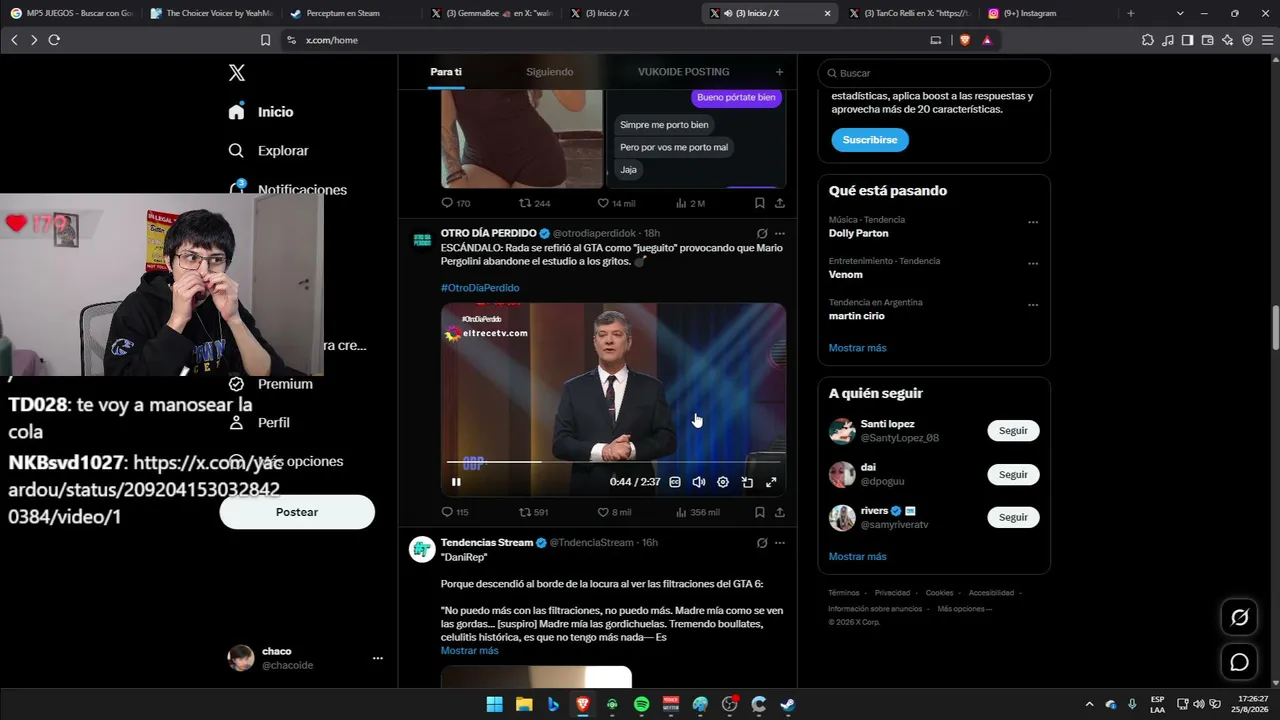Reload the page in the browser toolbar

54,40
